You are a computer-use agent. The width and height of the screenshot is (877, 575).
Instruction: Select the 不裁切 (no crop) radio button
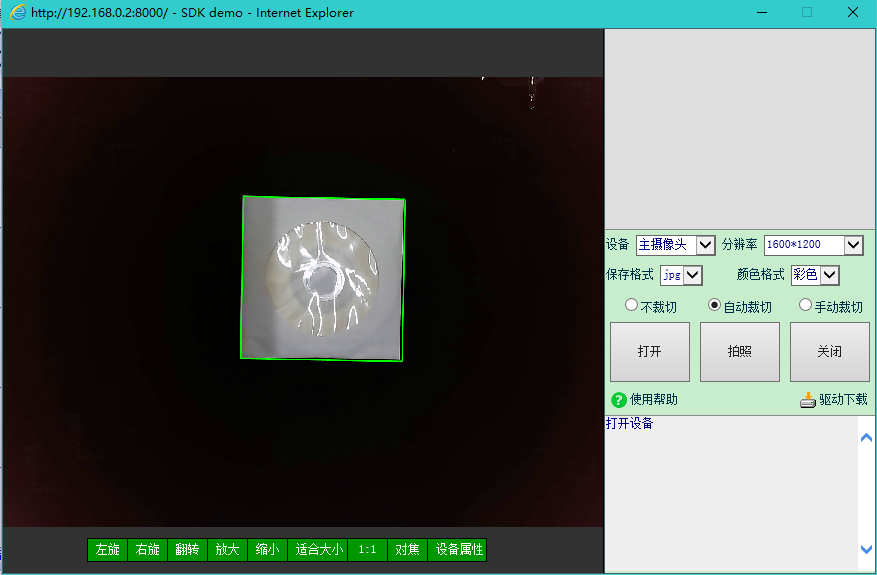[x=631, y=305]
